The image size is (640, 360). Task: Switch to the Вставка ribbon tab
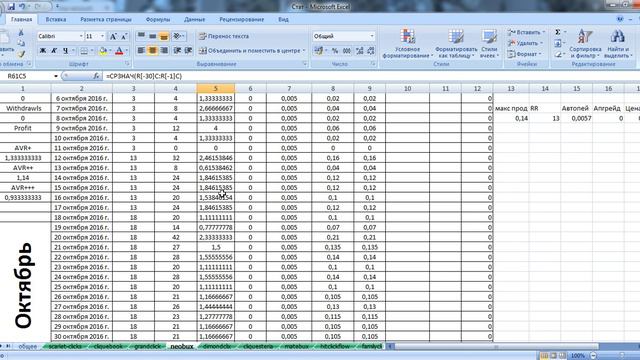56,19
